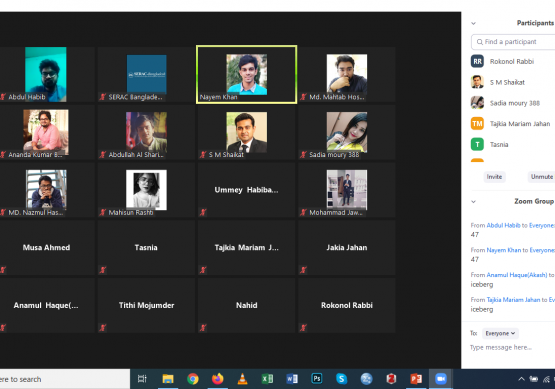
Task: Open the Photoshop taskbar icon
Action: [317, 379]
